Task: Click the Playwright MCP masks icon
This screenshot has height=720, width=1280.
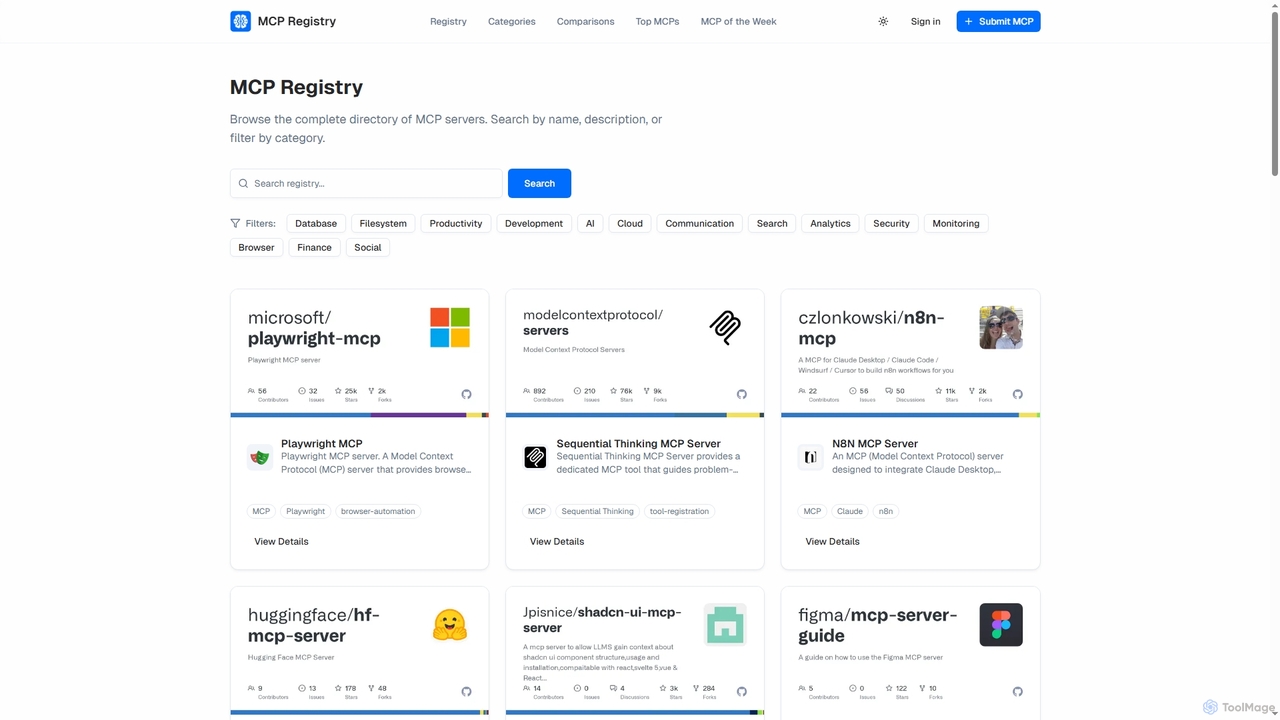Action: tap(260, 457)
